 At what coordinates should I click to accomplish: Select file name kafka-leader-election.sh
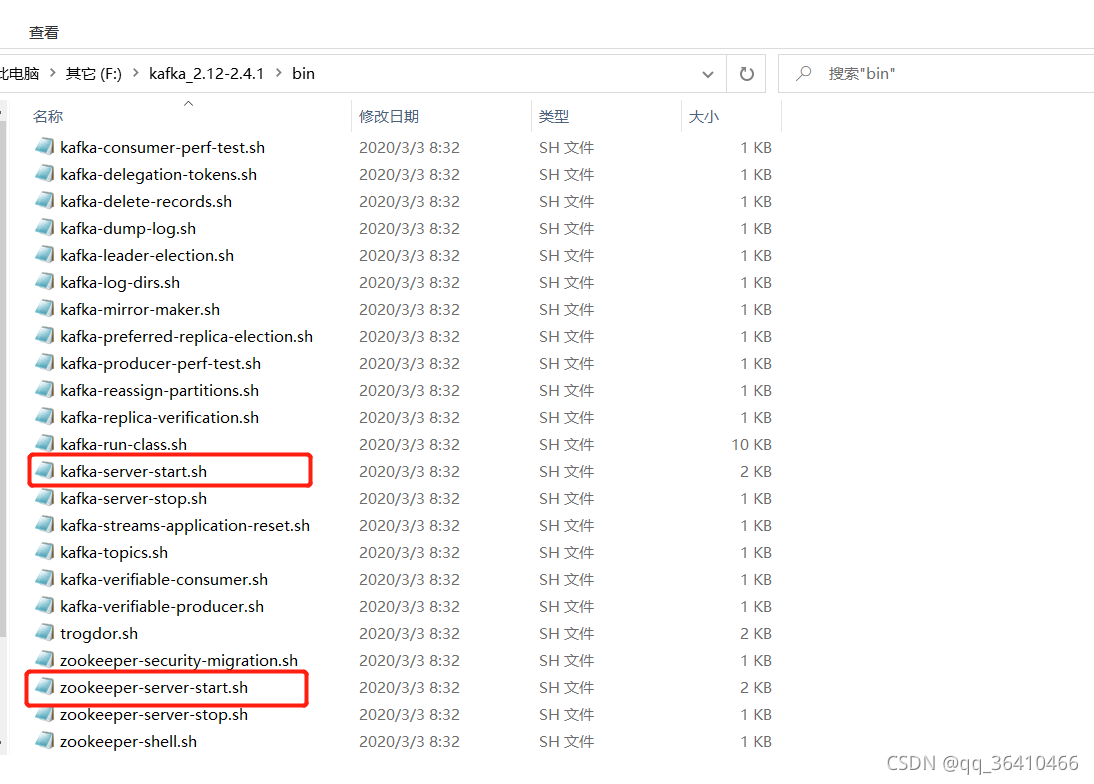(147, 255)
